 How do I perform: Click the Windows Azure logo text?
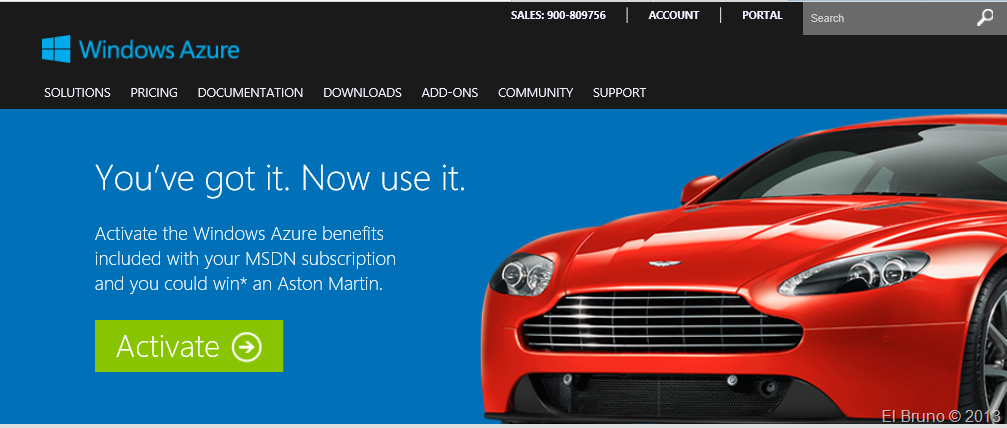pyautogui.click(x=159, y=49)
